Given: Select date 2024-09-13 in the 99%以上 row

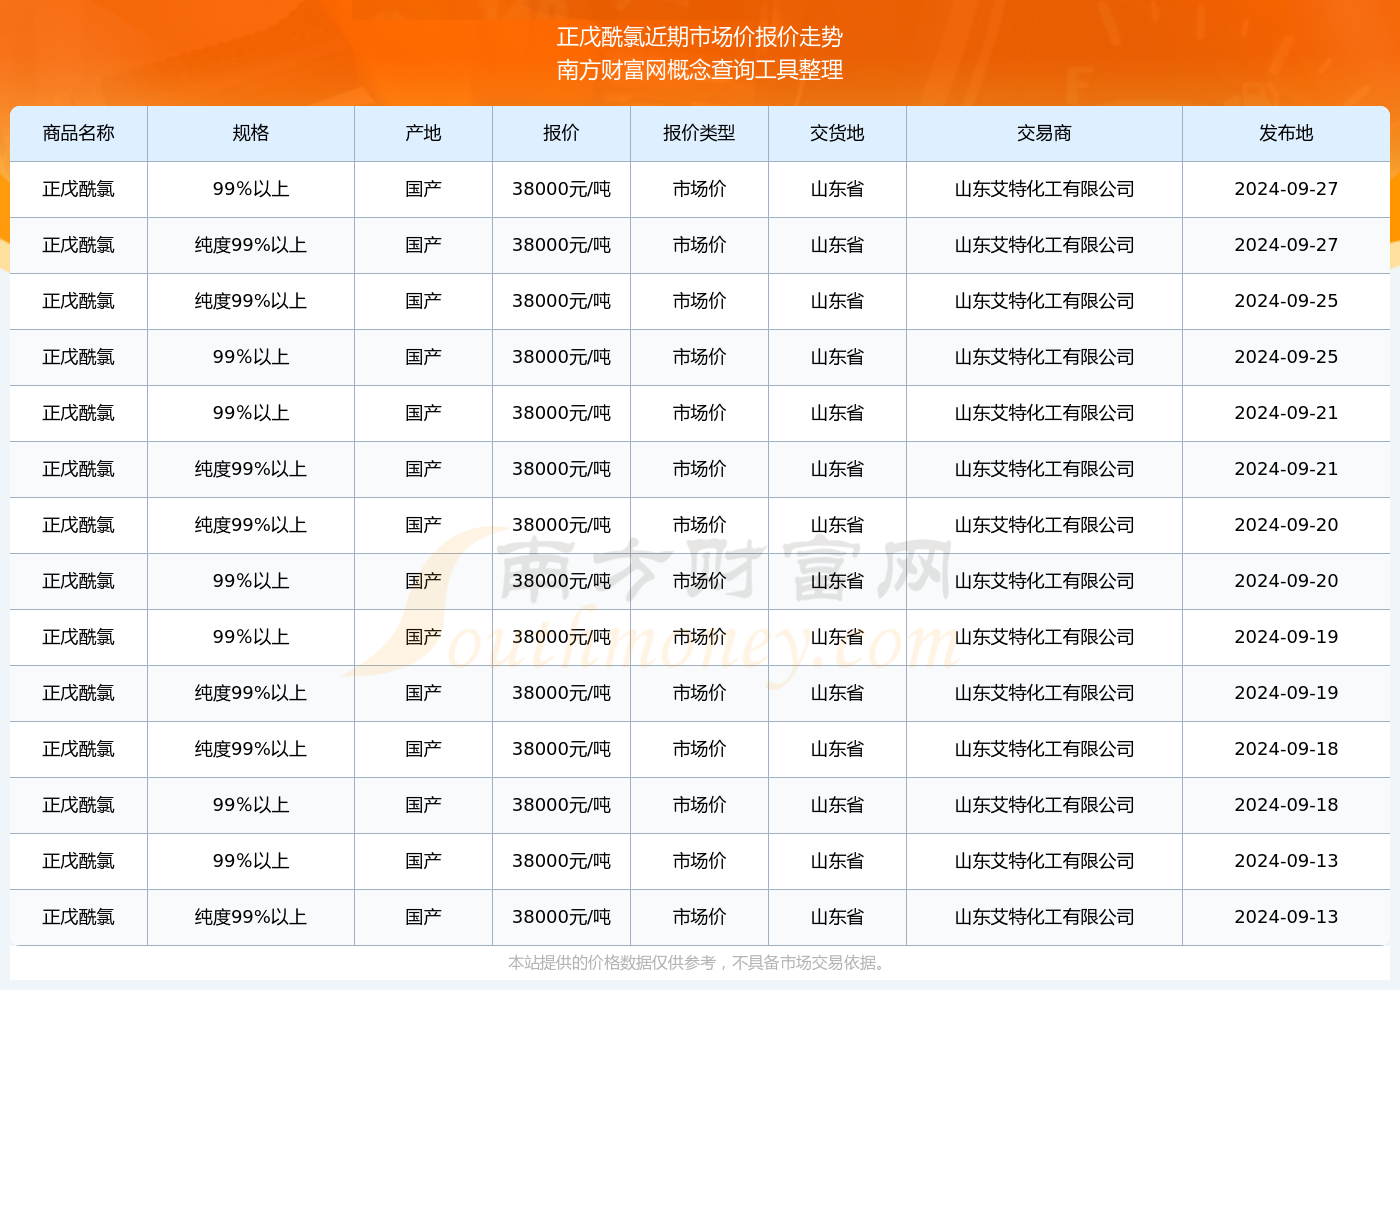Looking at the screenshot, I should pos(1287,861).
